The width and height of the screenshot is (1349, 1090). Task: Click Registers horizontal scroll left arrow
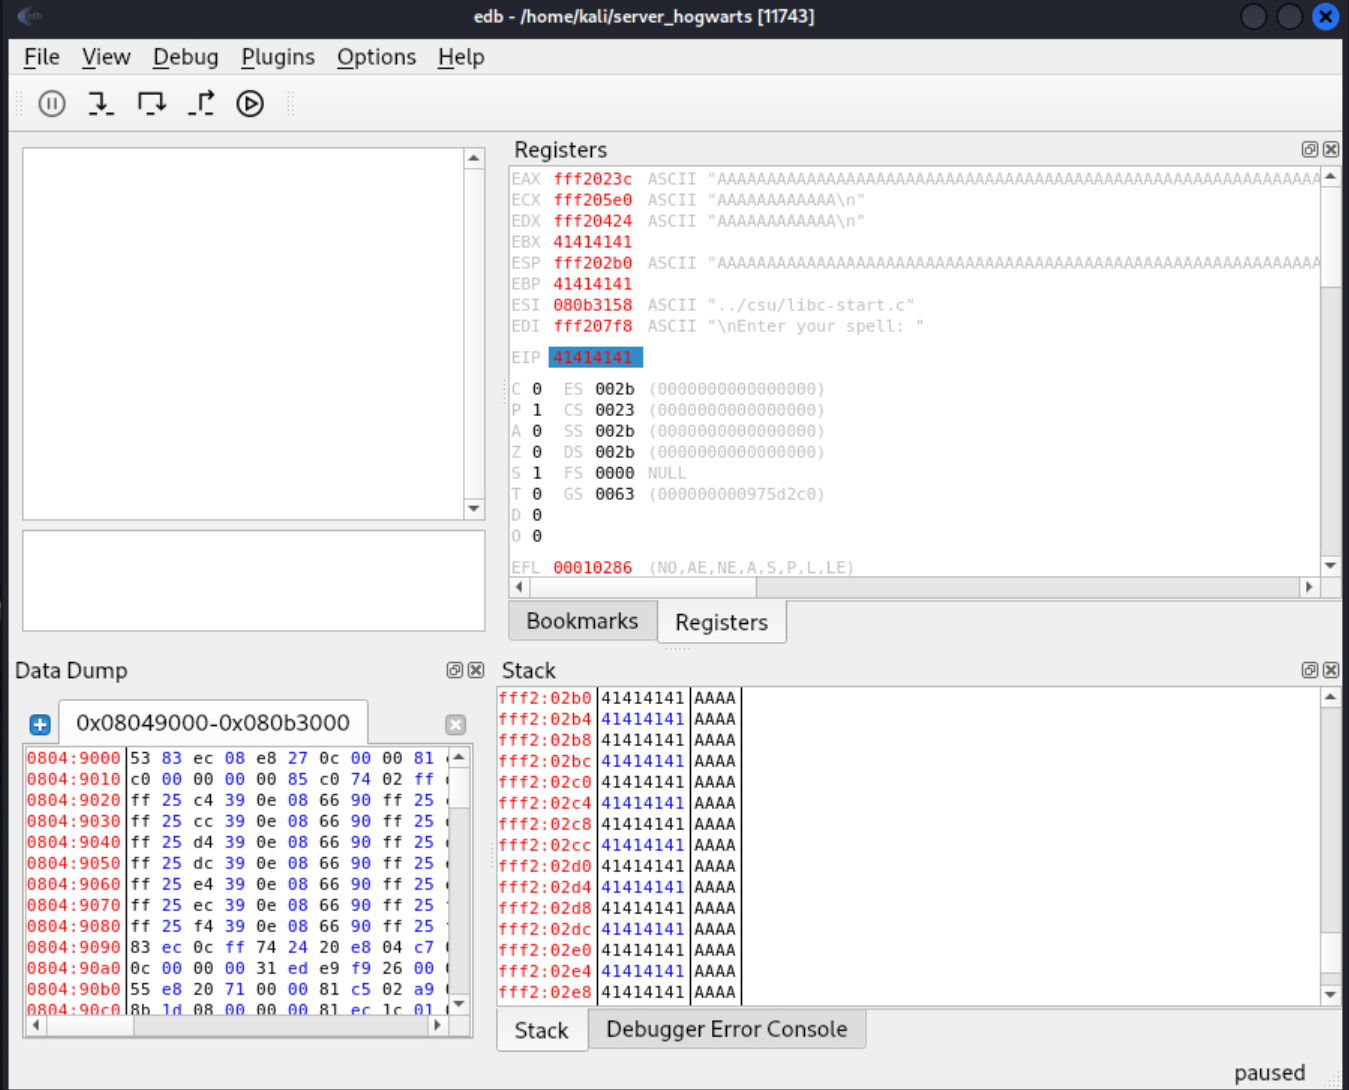tap(519, 587)
